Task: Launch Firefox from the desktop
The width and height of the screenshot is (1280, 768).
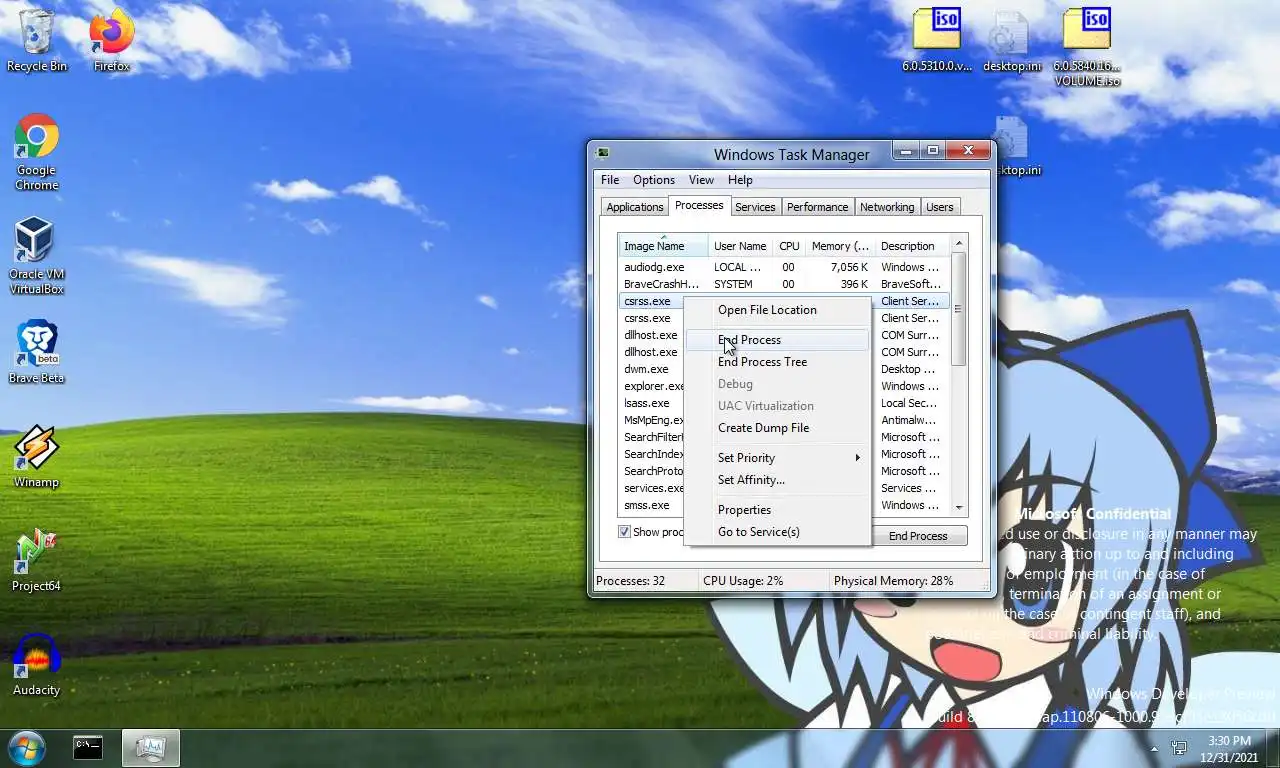Action: pos(111,41)
